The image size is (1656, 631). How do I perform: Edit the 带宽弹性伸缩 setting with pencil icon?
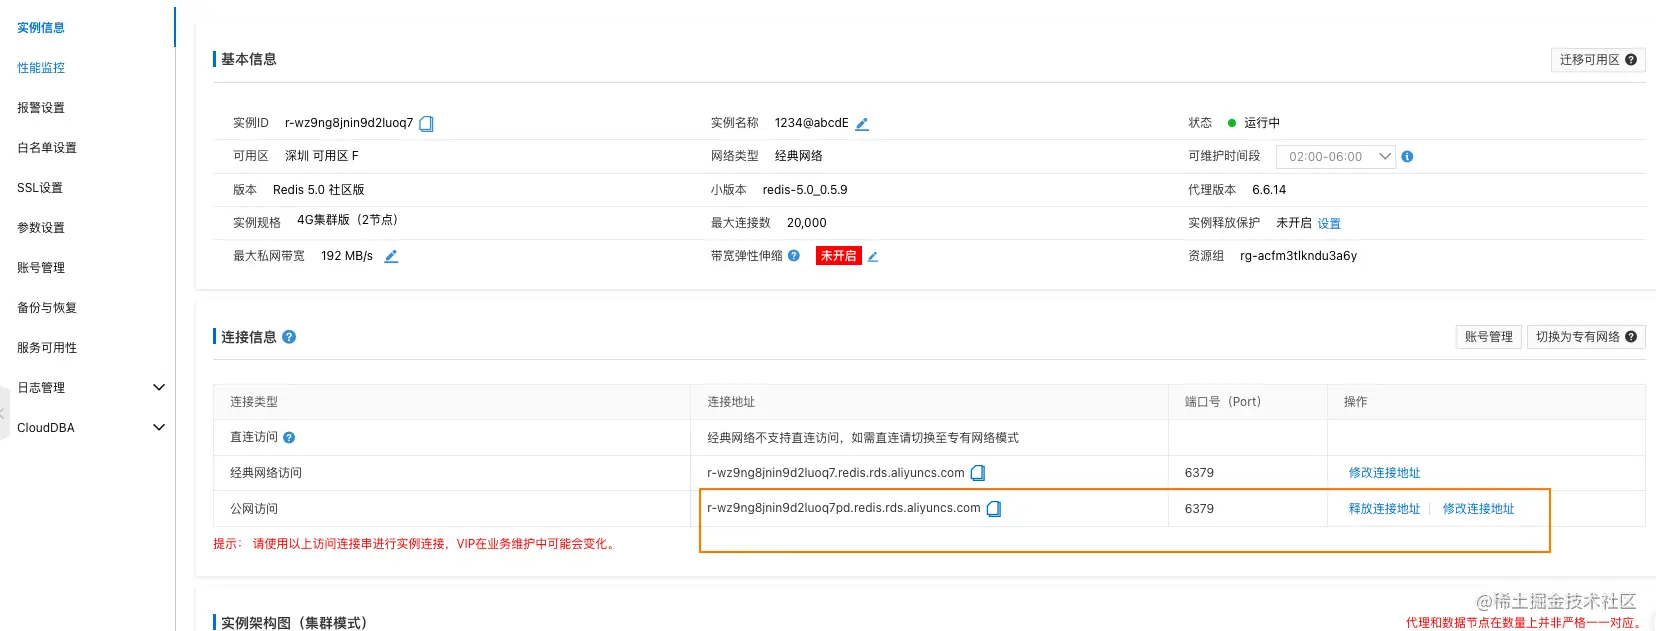point(872,257)
